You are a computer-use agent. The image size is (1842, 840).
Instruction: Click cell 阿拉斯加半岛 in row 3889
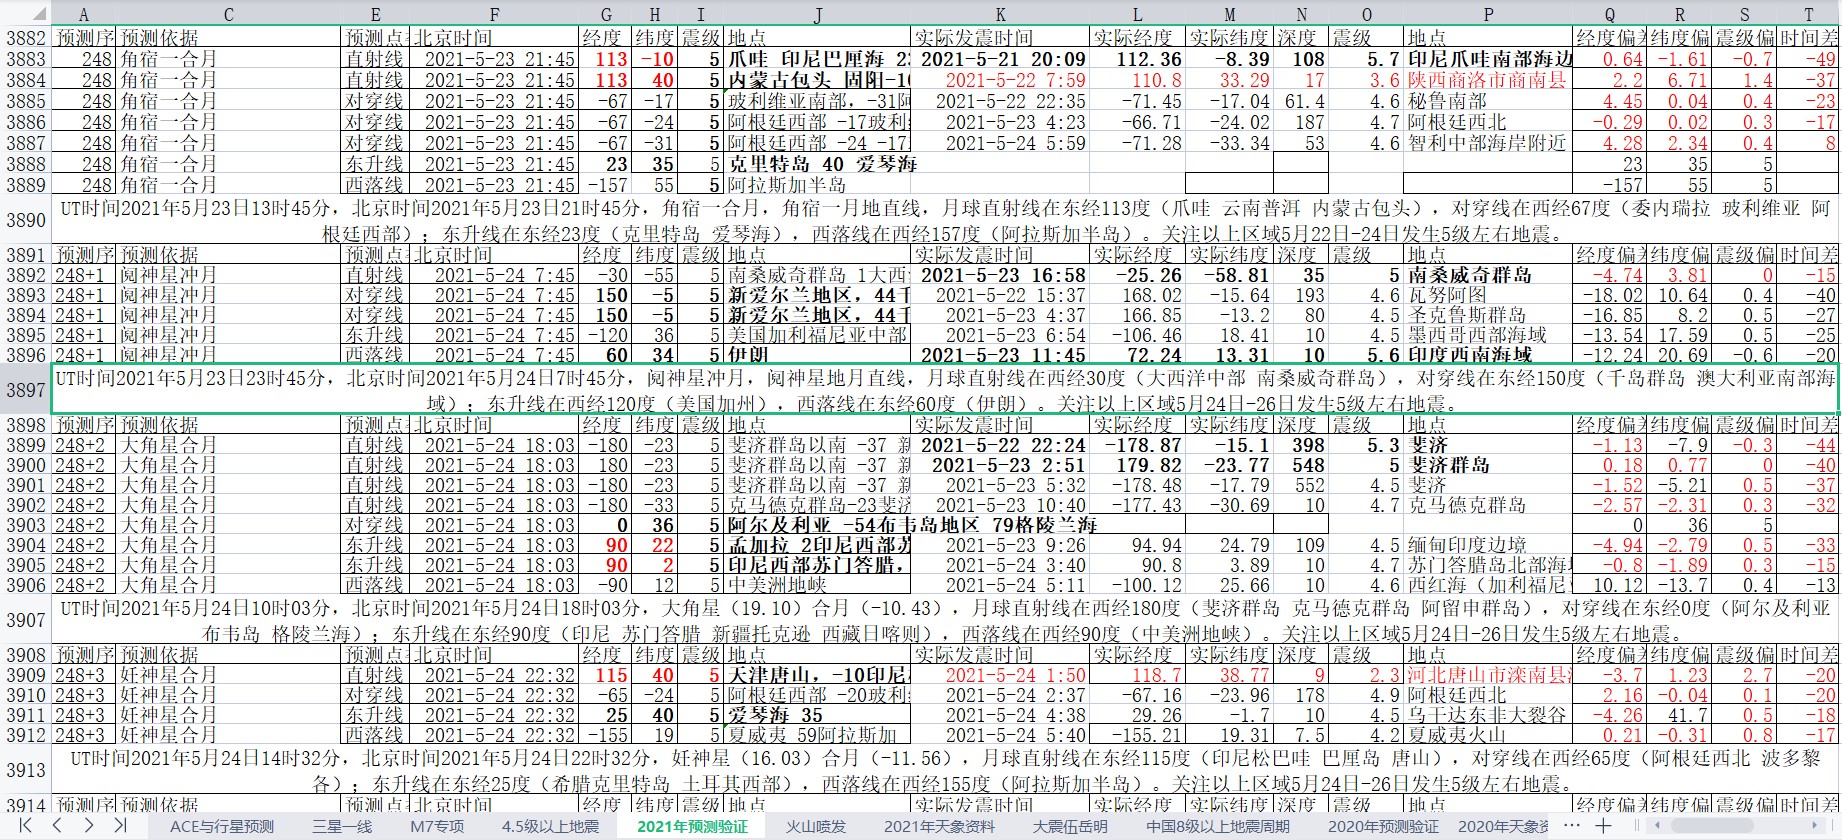click(x=817, y=185)
